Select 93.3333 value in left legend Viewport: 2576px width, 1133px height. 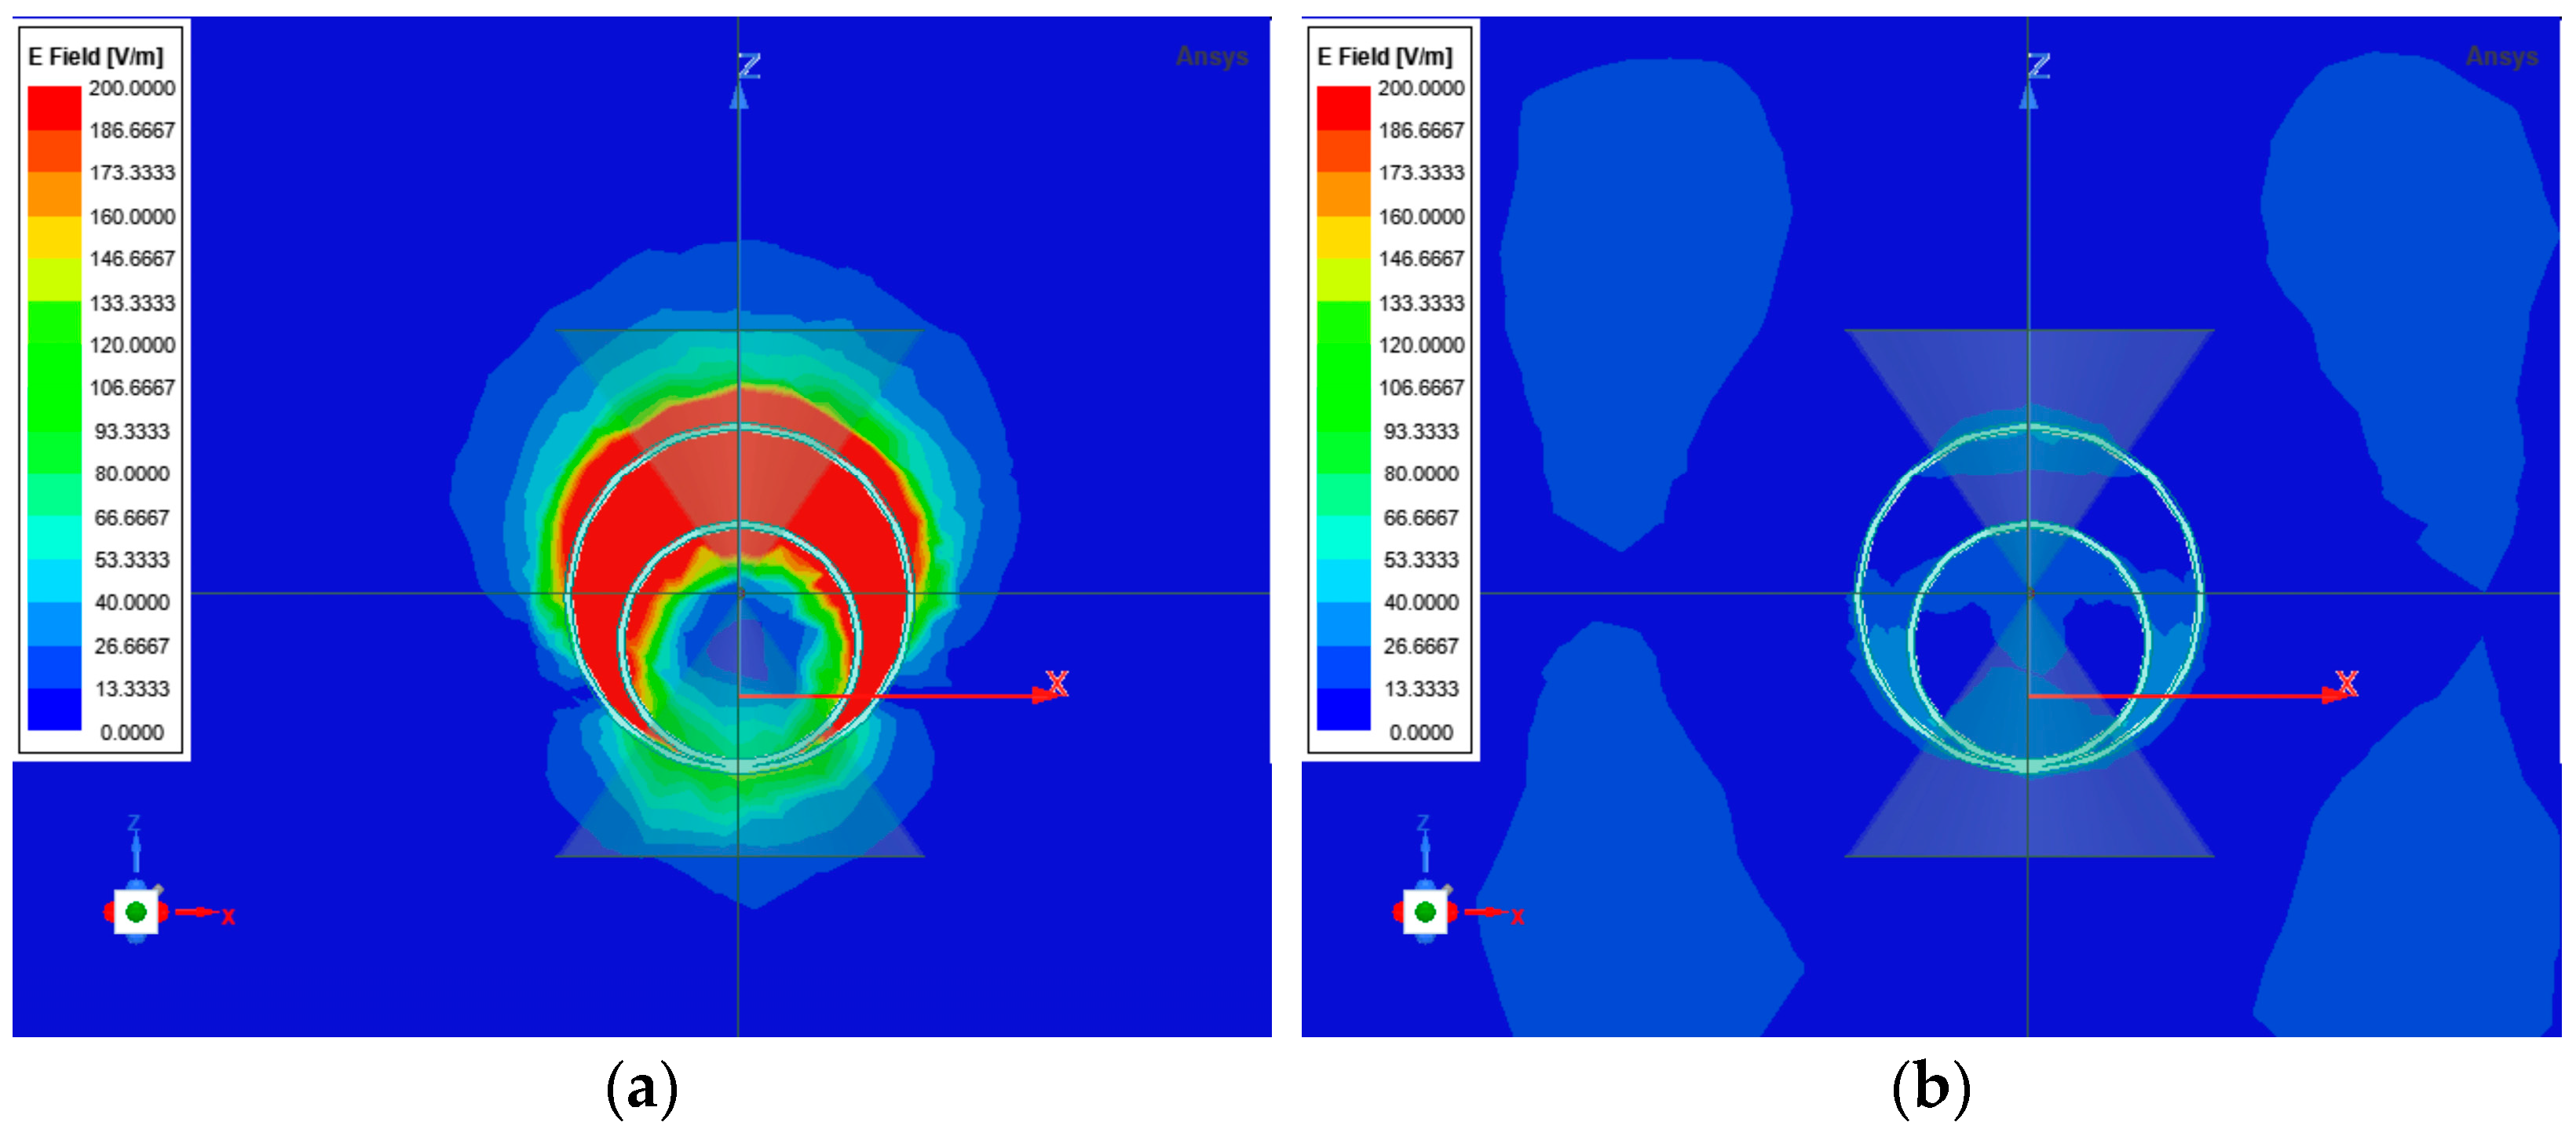tap(132, 431)
